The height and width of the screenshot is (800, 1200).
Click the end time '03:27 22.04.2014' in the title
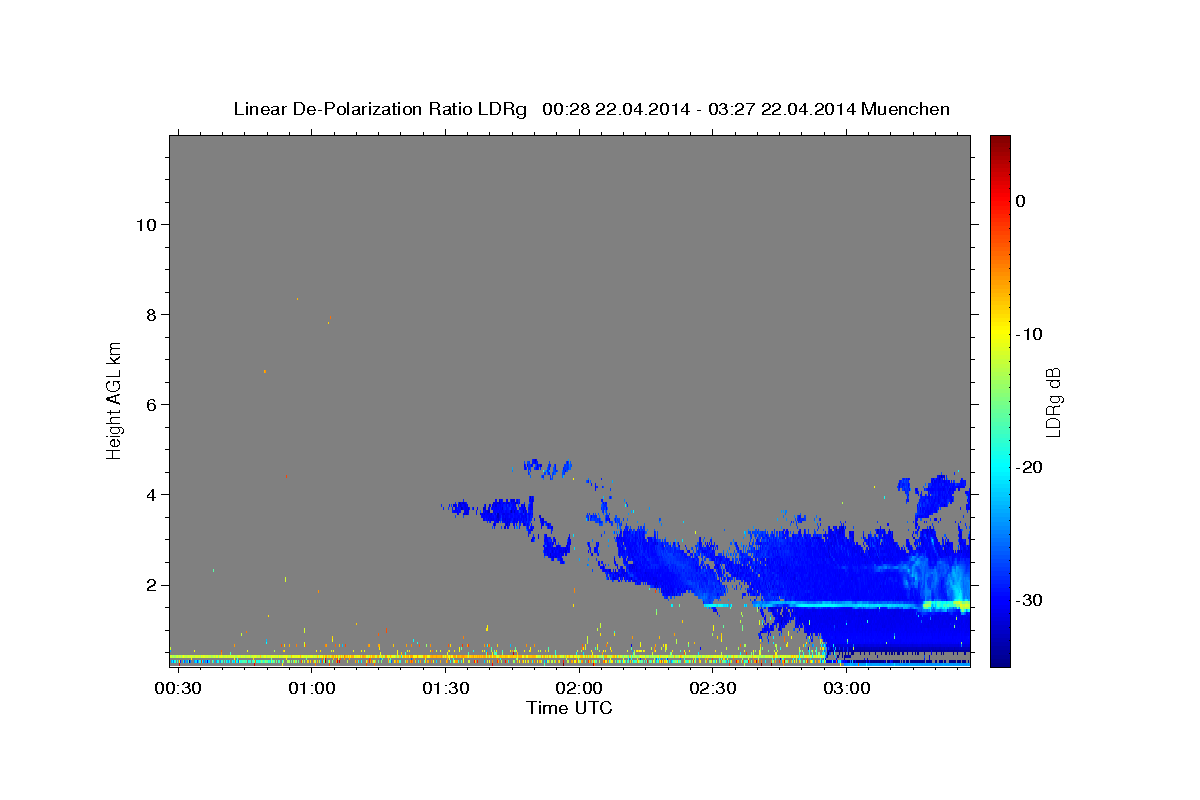point(781,109)
